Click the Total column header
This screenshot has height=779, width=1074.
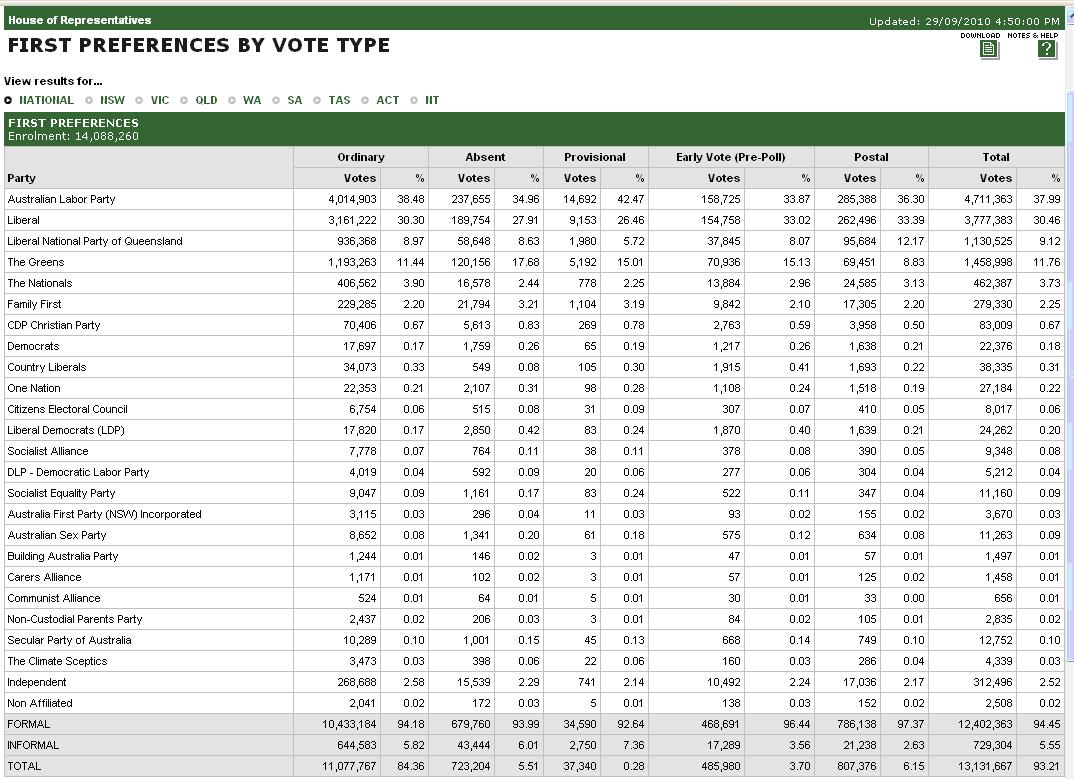click(x=995, y=157)
